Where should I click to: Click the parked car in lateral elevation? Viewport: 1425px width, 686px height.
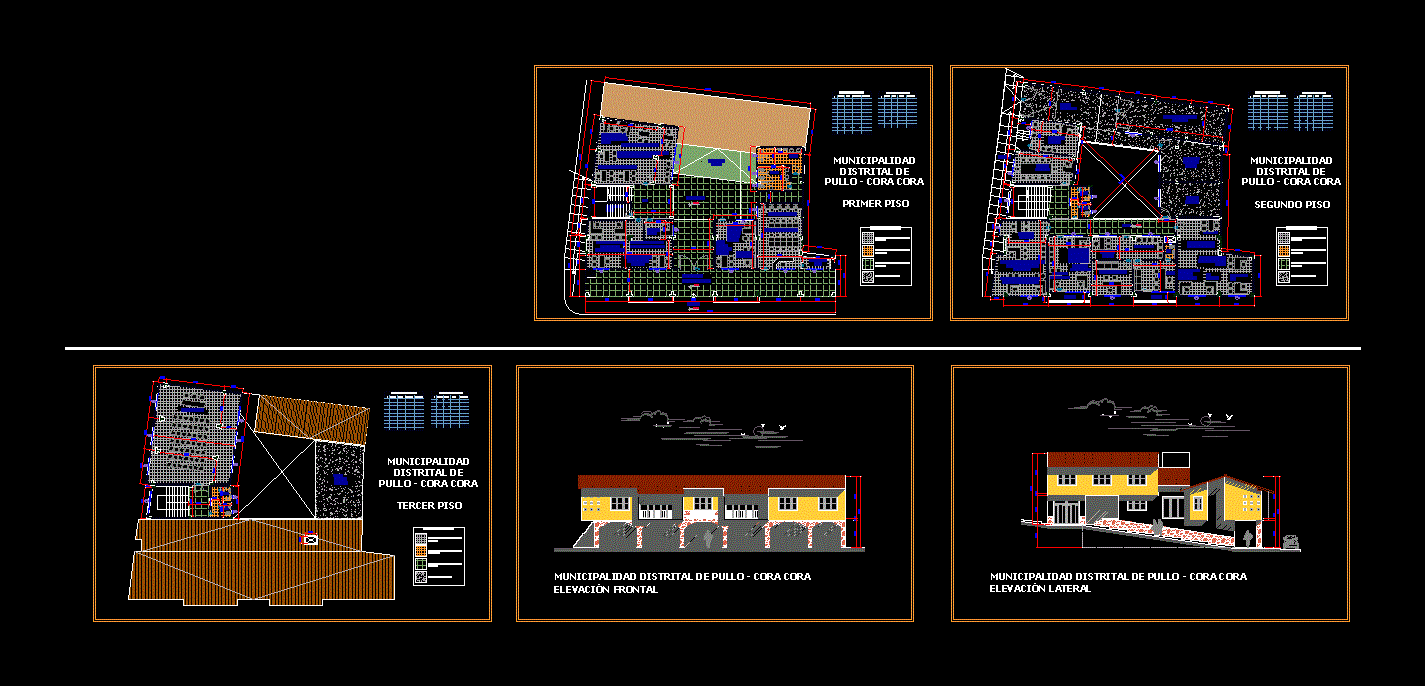(1291, 541)
